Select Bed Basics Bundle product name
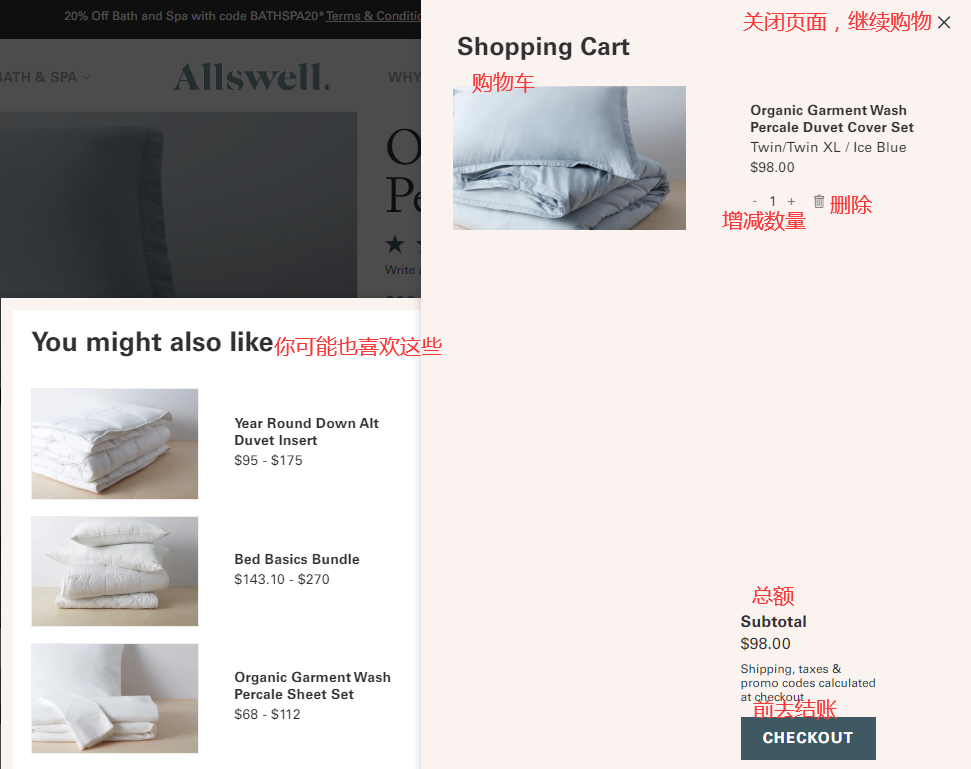The width and height of the screenshot is (971, 769). point(297,559)
